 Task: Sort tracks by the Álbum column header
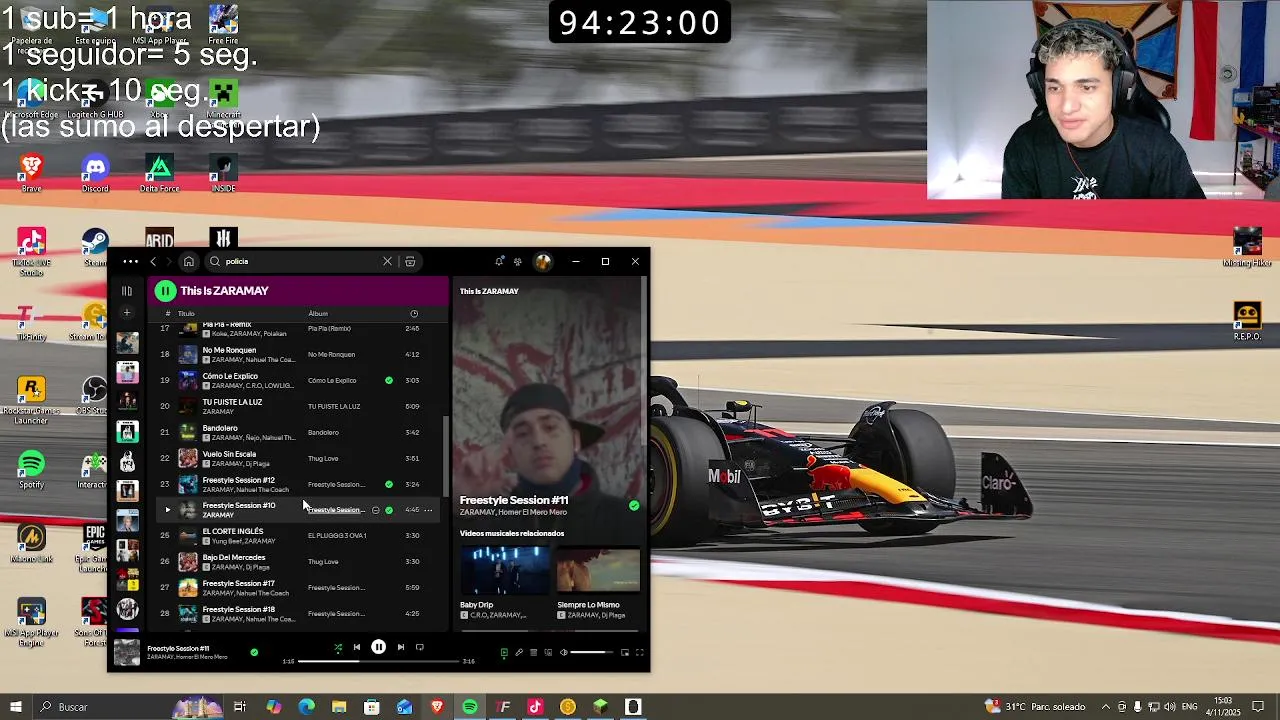[x=318, y=313]
